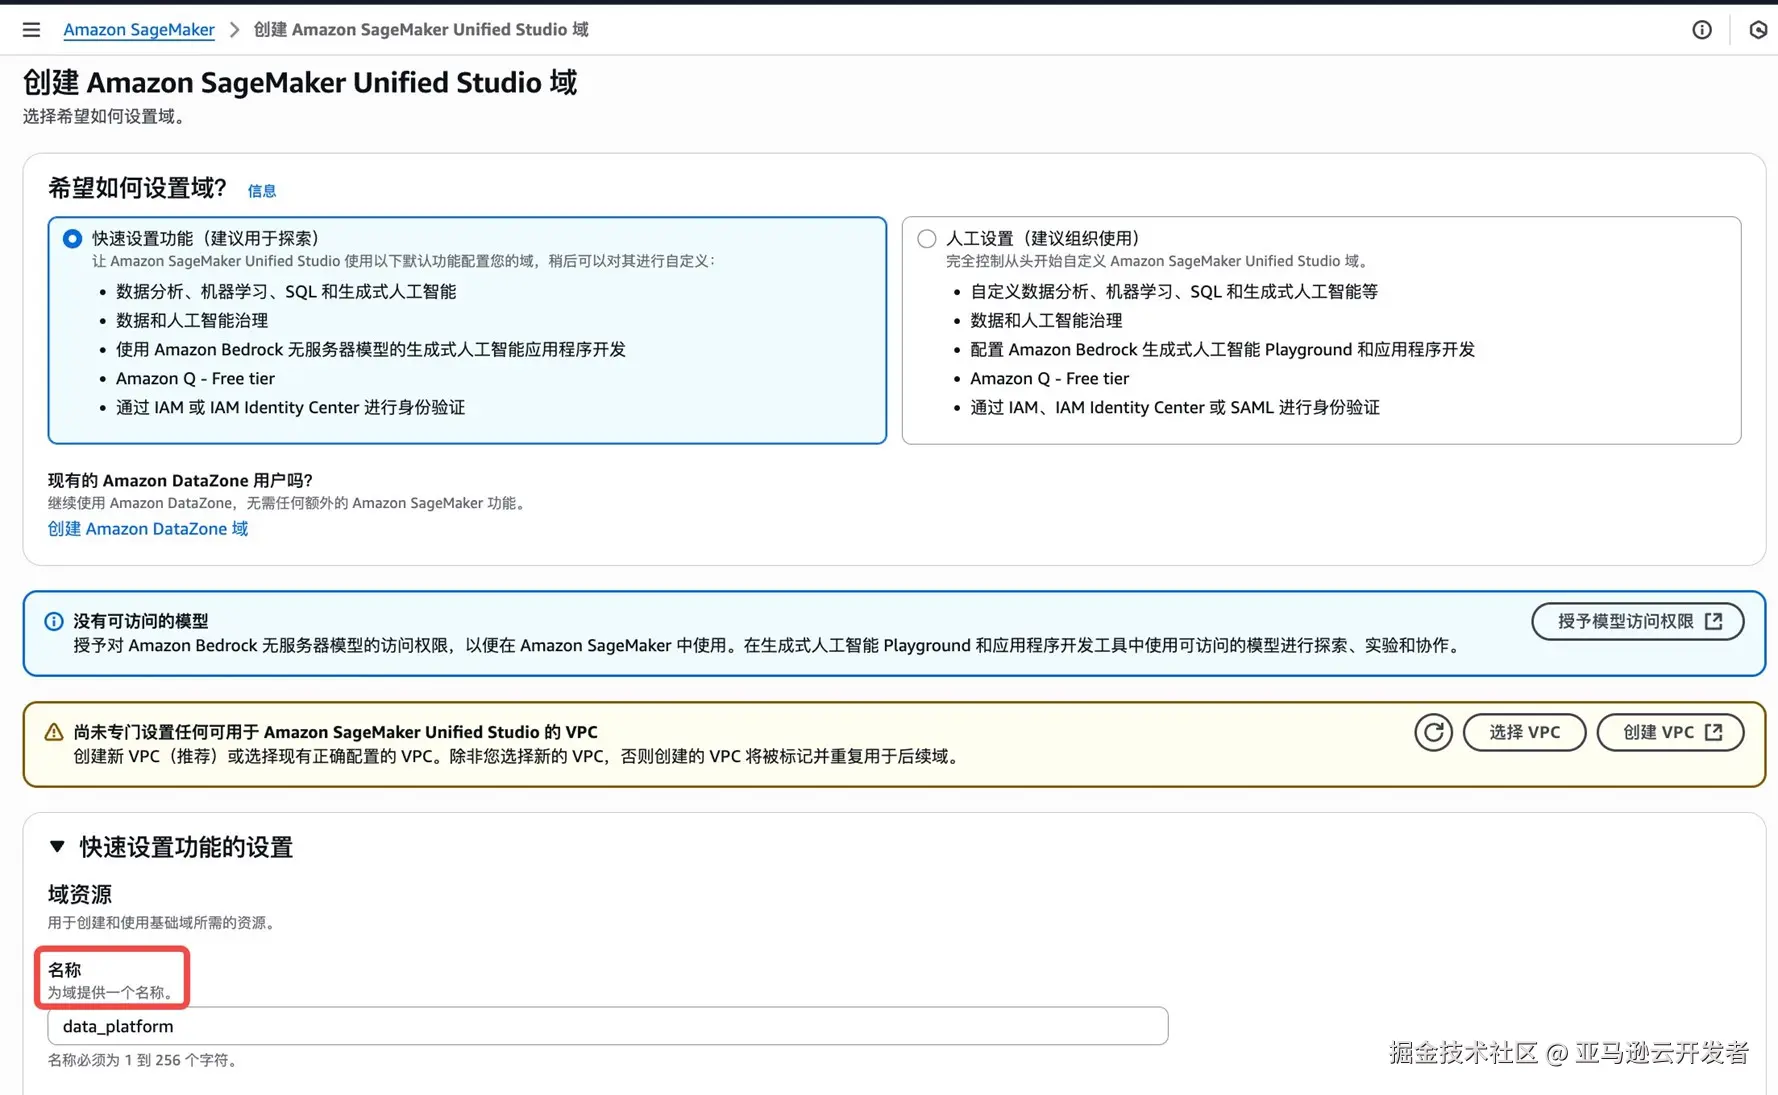Click the 创建 Amazon DataZone 域 link
Viewport: 1778px width, 1095px height.
148,528
